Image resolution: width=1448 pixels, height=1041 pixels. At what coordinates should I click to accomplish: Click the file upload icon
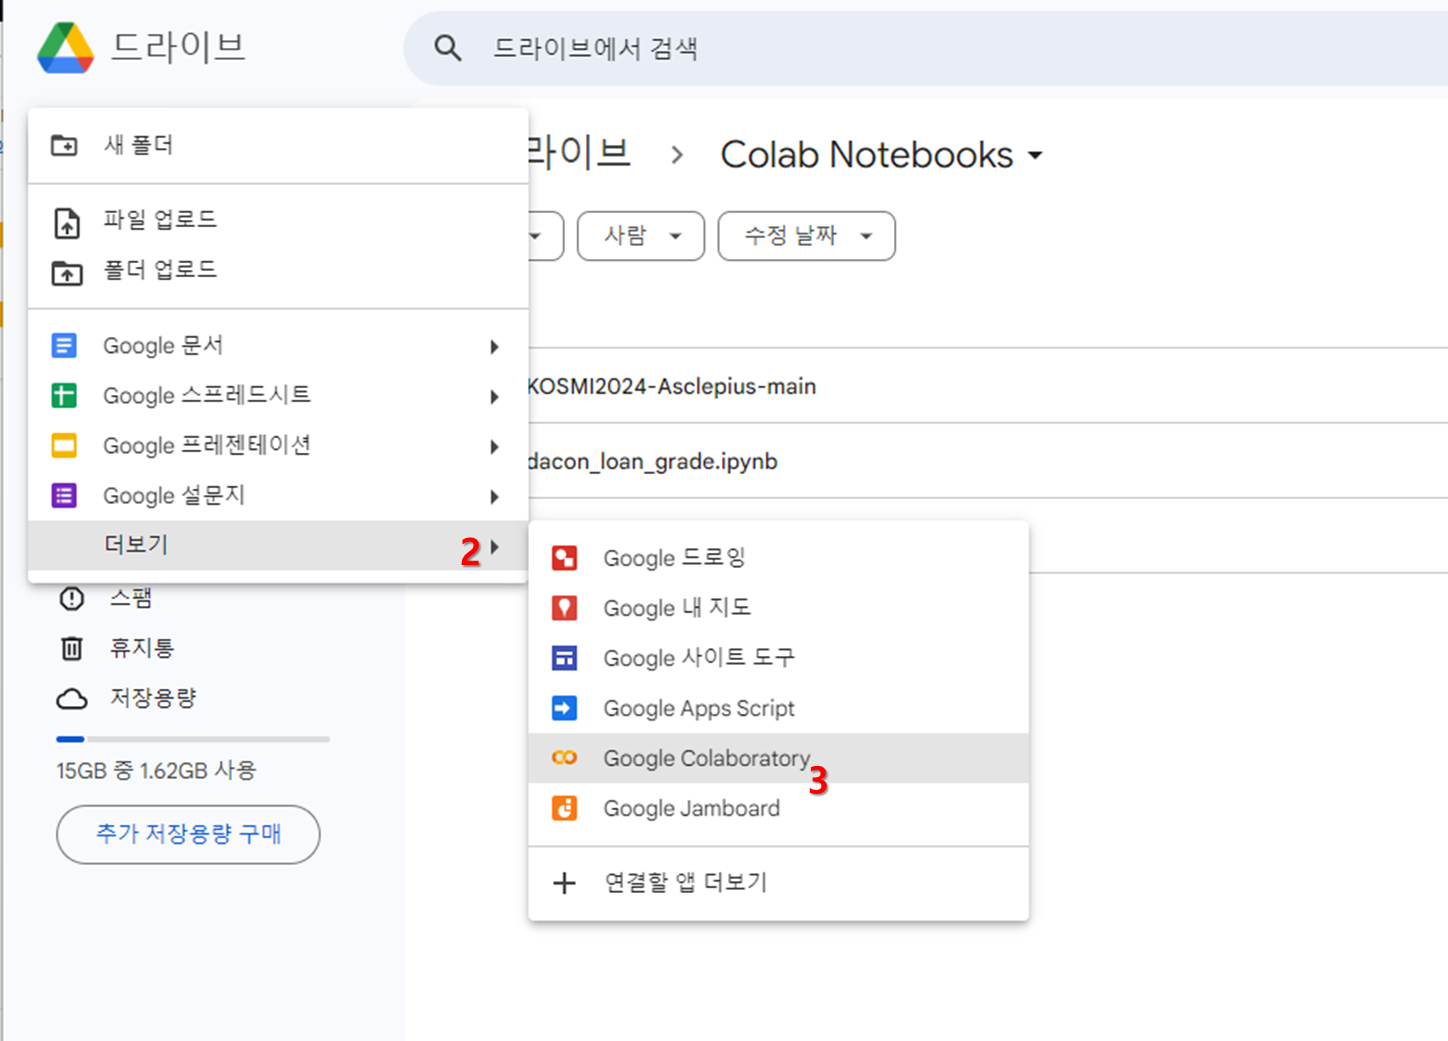point(67,222)
